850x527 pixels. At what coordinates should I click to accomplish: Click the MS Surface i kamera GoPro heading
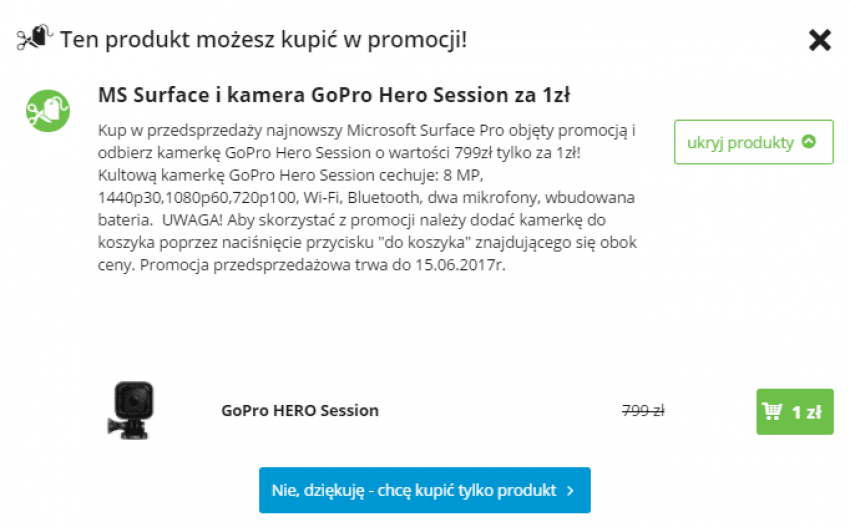334,95
